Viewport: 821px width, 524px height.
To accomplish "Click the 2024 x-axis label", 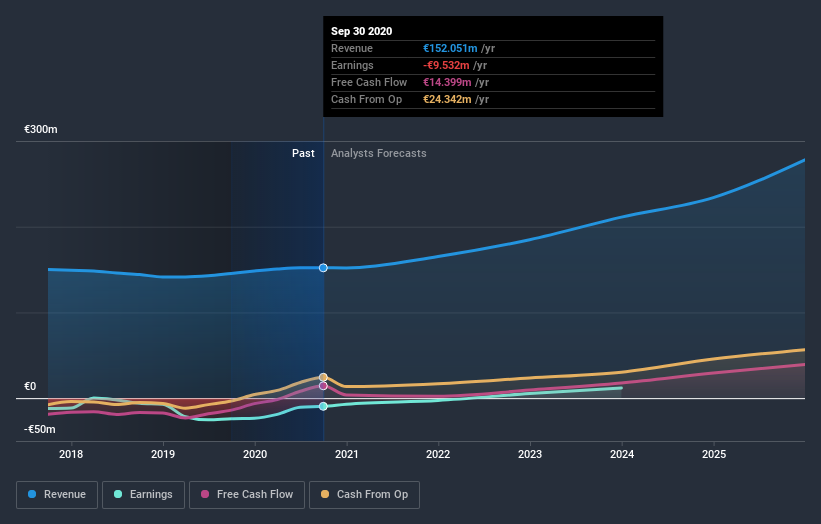I will (x=622, y=454).
